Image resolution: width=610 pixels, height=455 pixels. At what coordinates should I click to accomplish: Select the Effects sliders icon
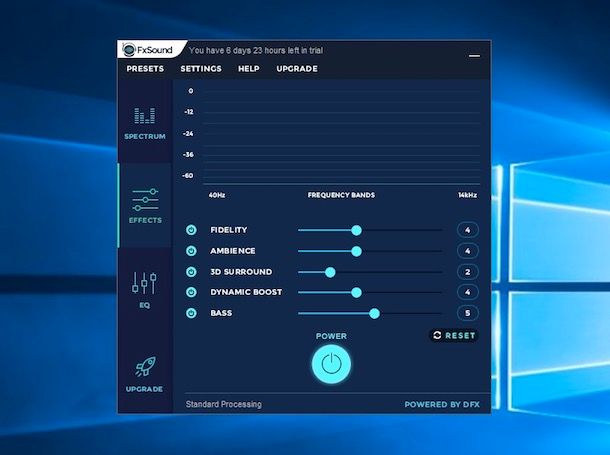145,200
